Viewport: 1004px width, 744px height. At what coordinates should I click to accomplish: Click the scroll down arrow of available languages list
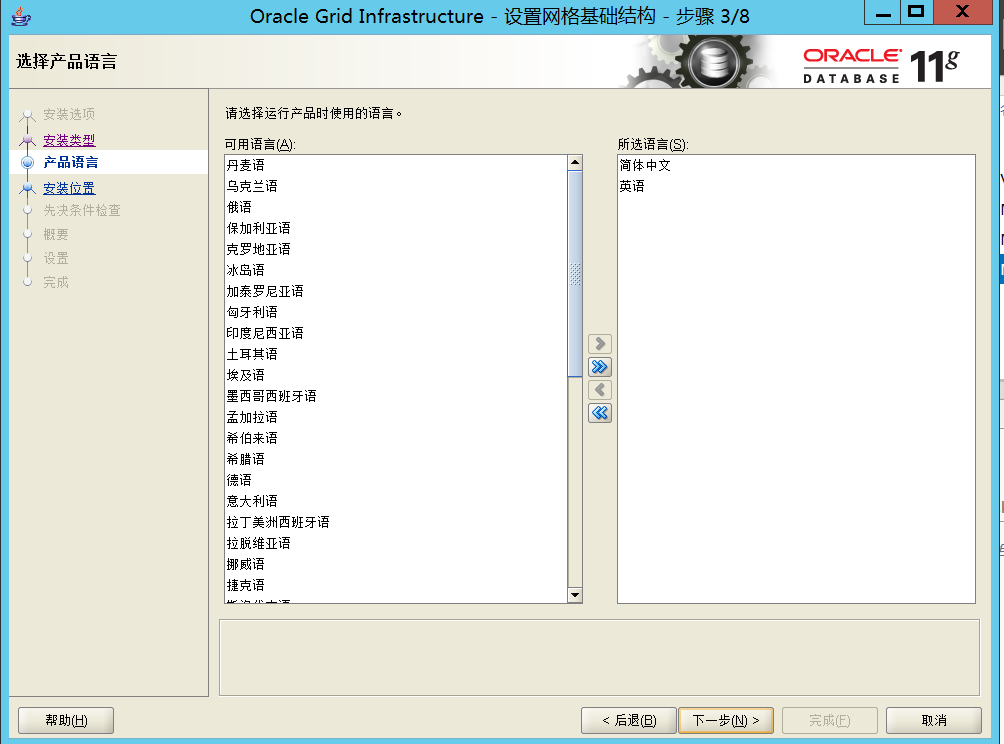(574, 595)
